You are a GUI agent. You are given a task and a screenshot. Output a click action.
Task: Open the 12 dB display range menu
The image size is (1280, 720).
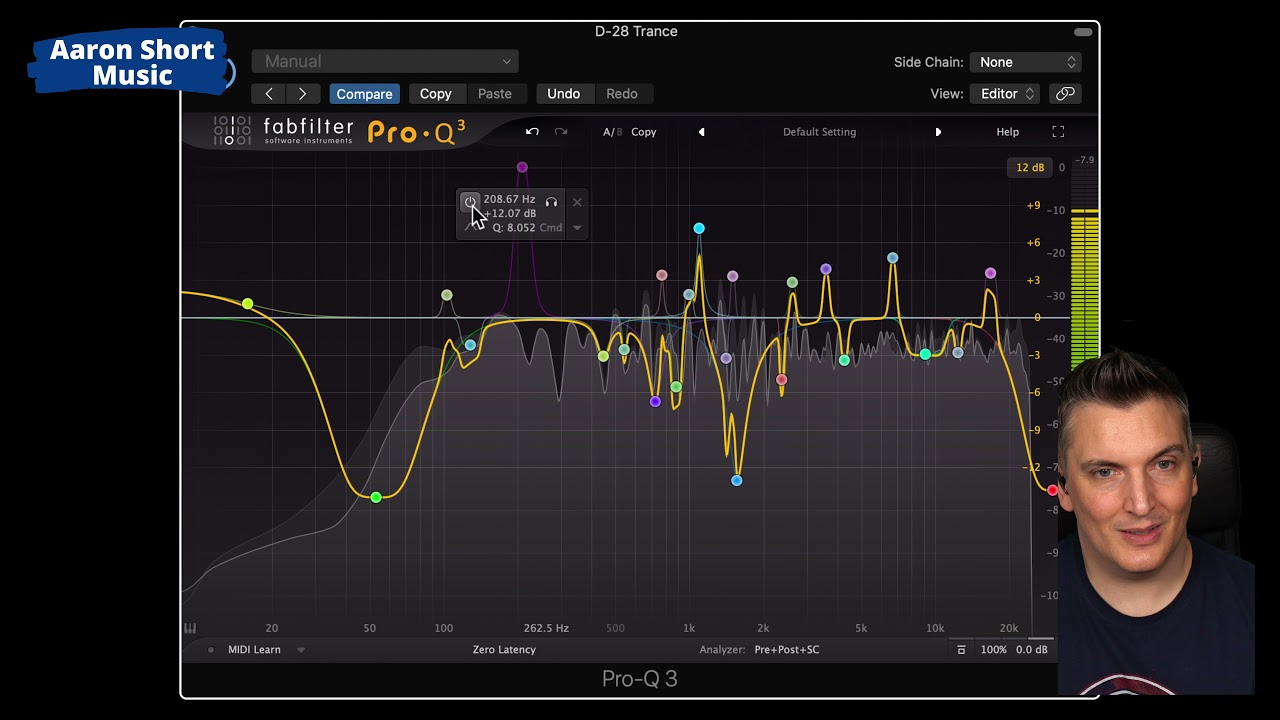[1030, 167]
